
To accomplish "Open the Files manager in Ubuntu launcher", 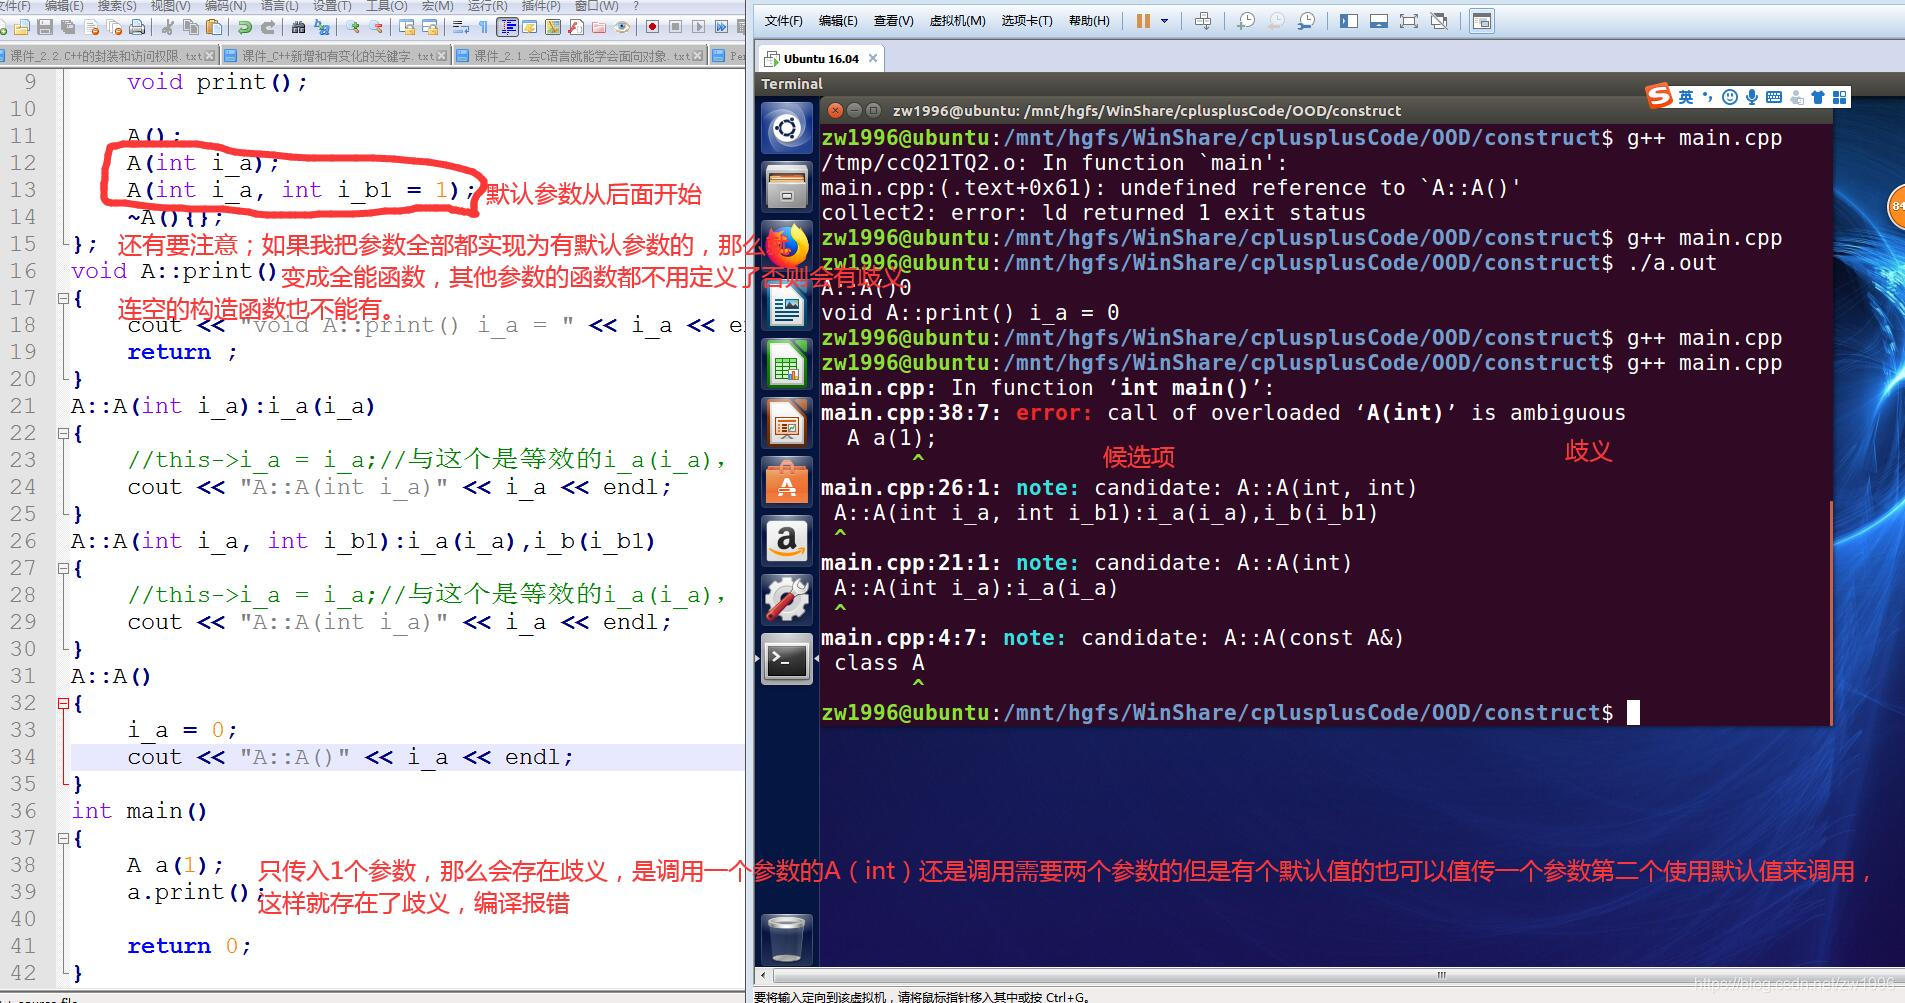I will 787,186.
